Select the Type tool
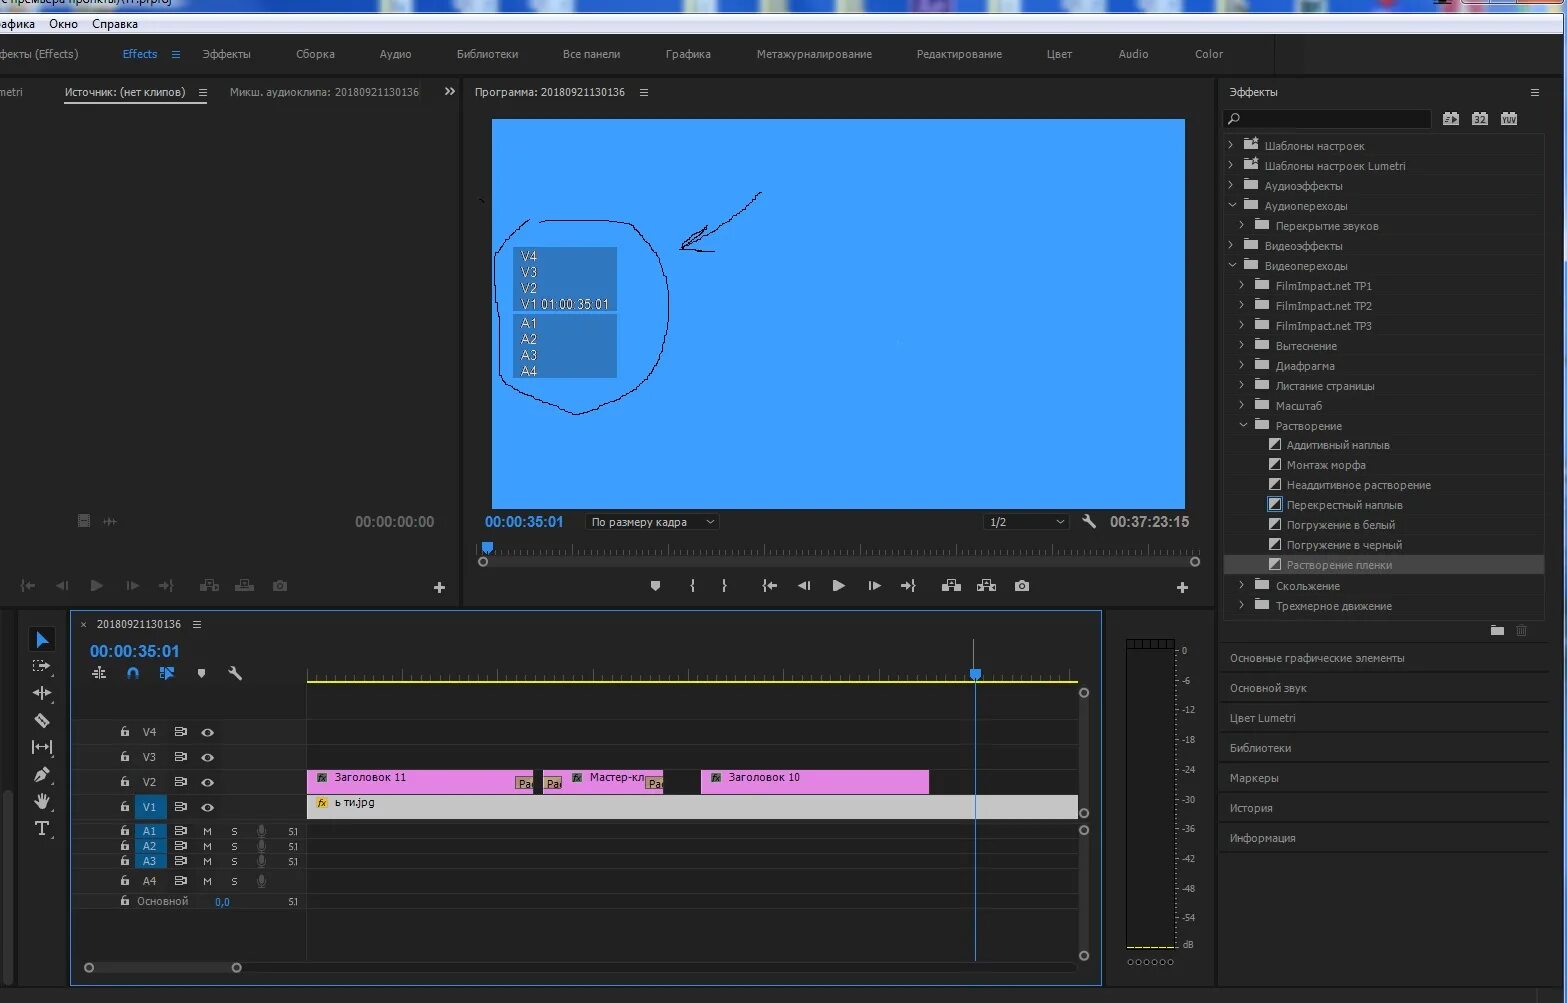This screenshot has width=1567, height=1003. (42, 828)
